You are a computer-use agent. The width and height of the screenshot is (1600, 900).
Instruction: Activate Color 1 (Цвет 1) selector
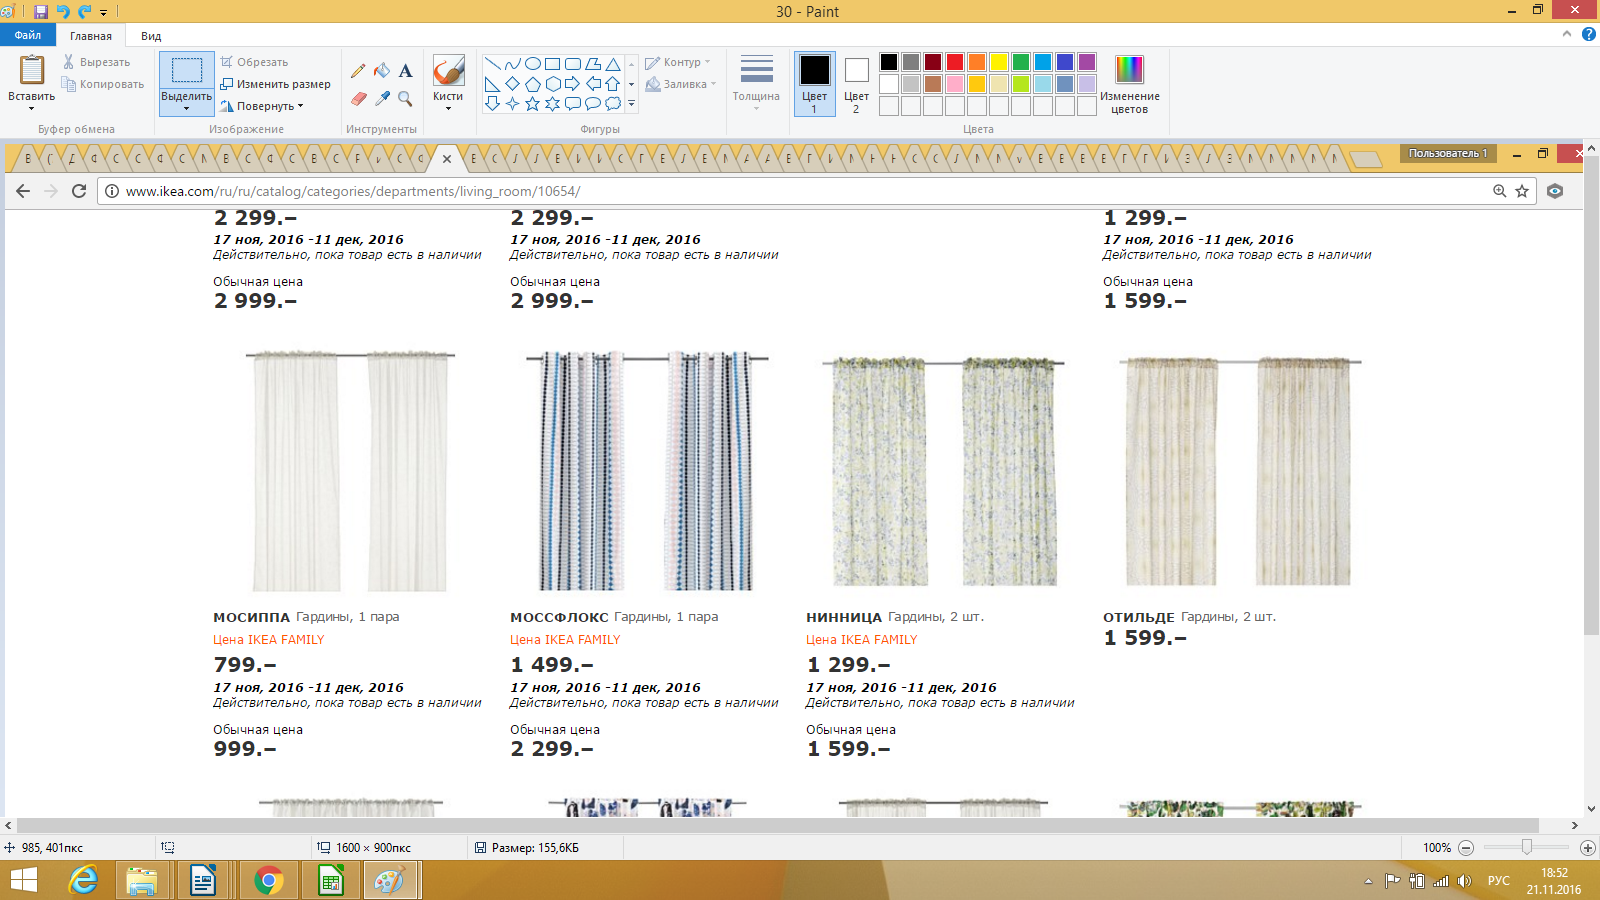tap(814, 84)
